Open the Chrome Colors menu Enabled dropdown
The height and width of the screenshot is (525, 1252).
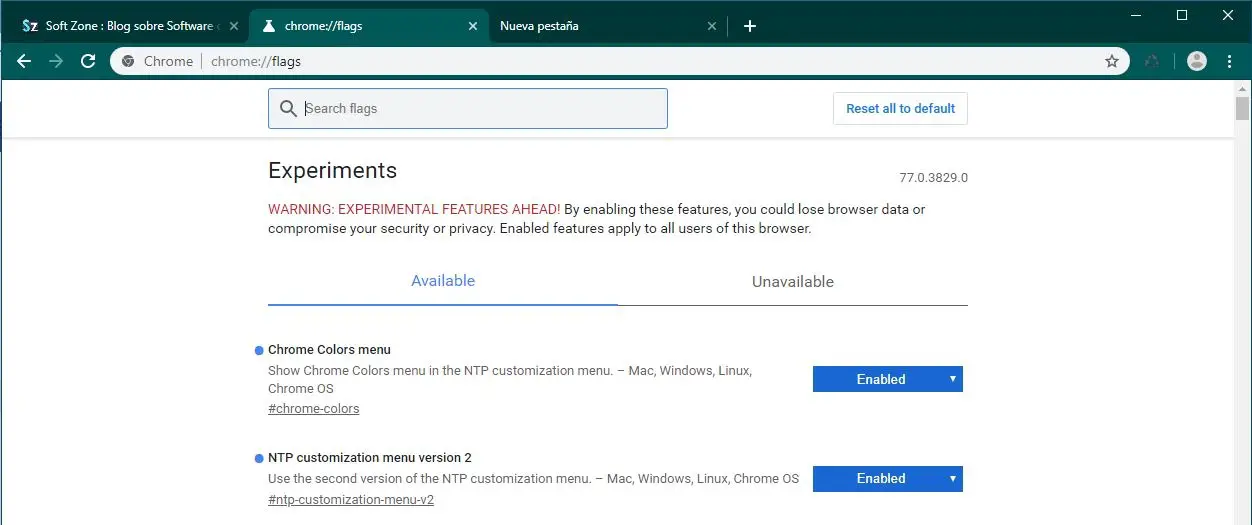pyautogui.click(x=887, y=379)
